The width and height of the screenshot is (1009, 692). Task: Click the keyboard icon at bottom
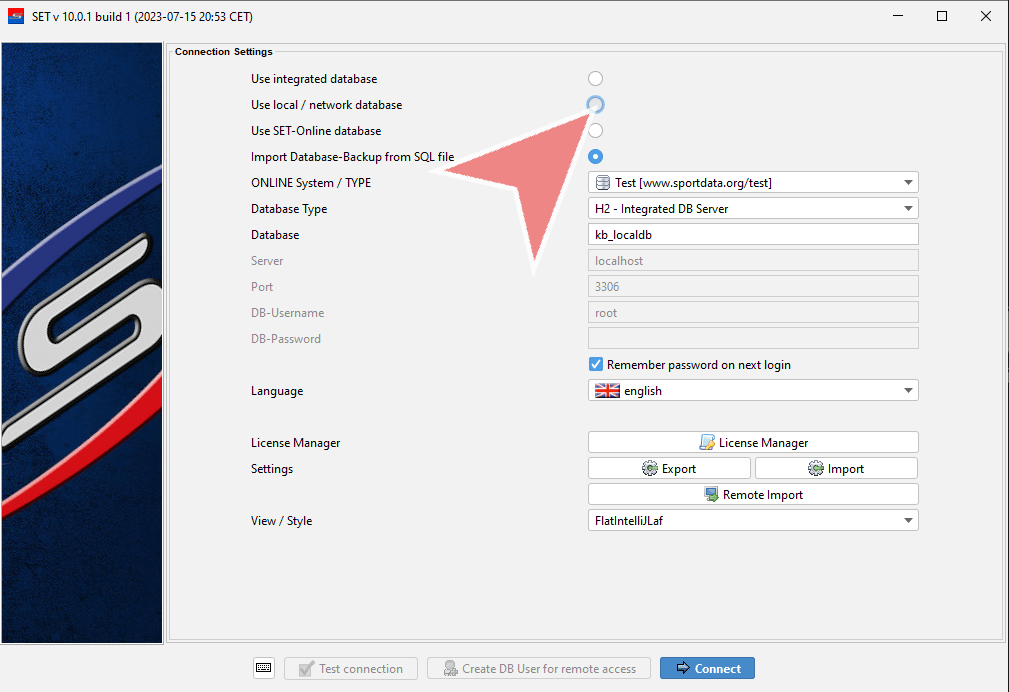click(263, 668)
